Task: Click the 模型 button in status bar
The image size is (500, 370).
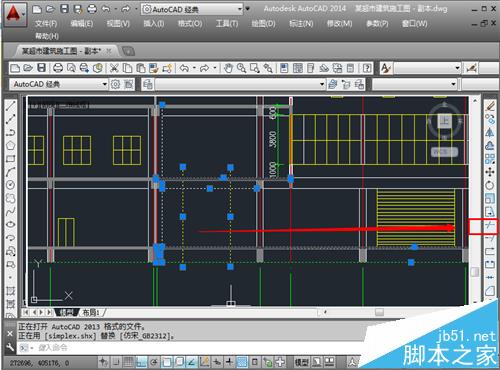Action: [302, 362]
